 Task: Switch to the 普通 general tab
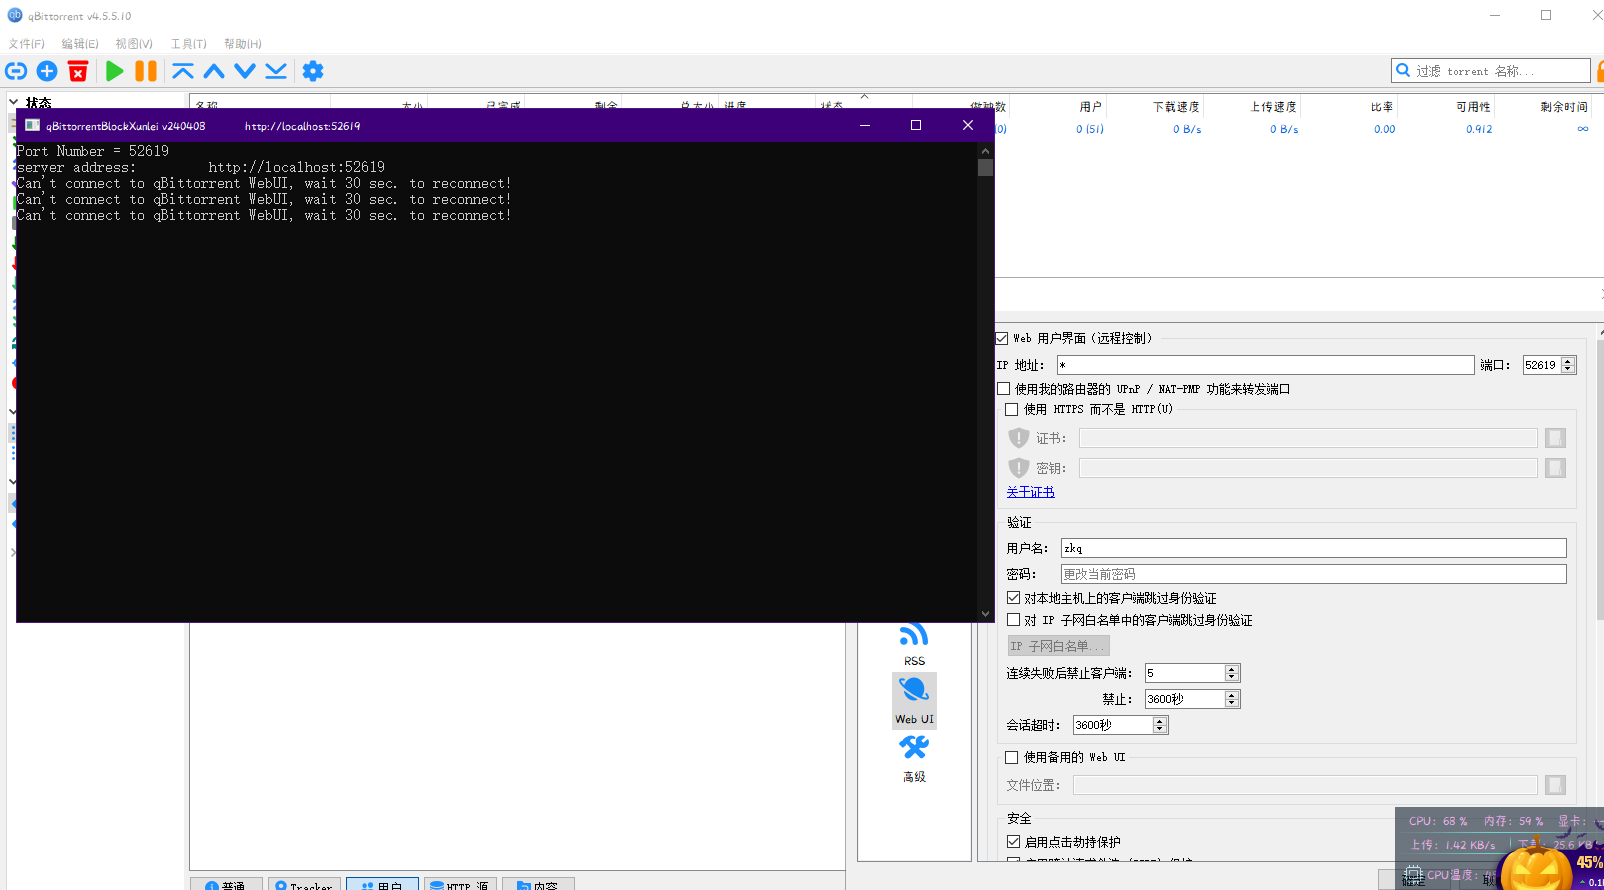pos(226,884)
